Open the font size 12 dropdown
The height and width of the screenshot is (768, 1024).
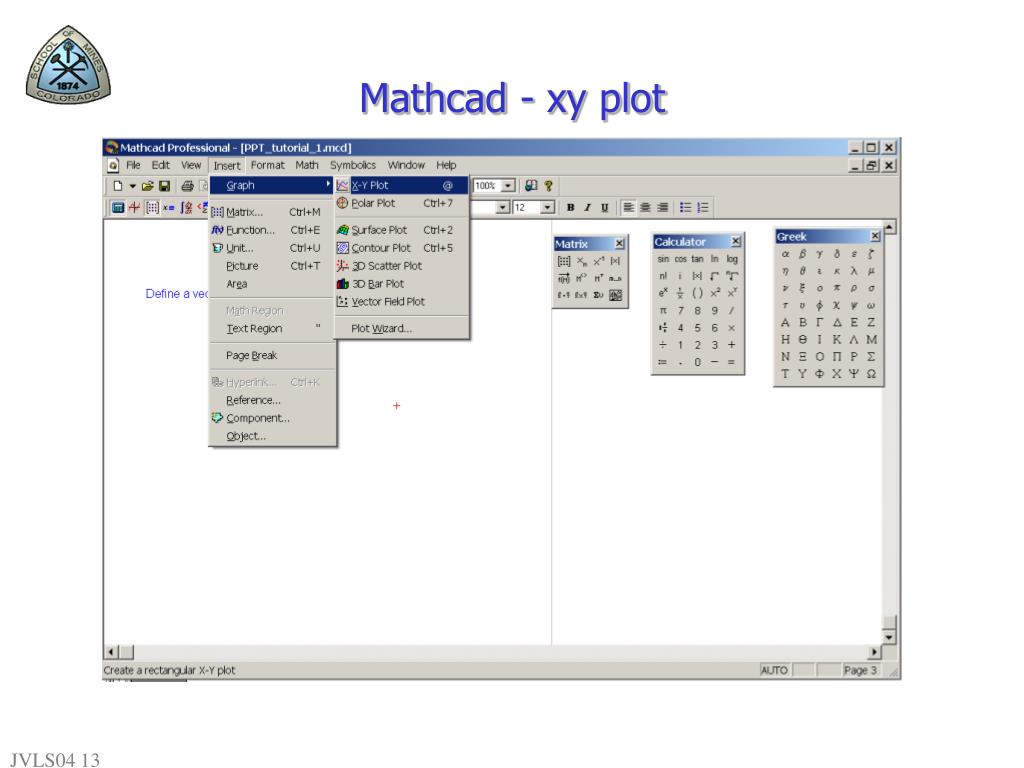pos(548,208)
